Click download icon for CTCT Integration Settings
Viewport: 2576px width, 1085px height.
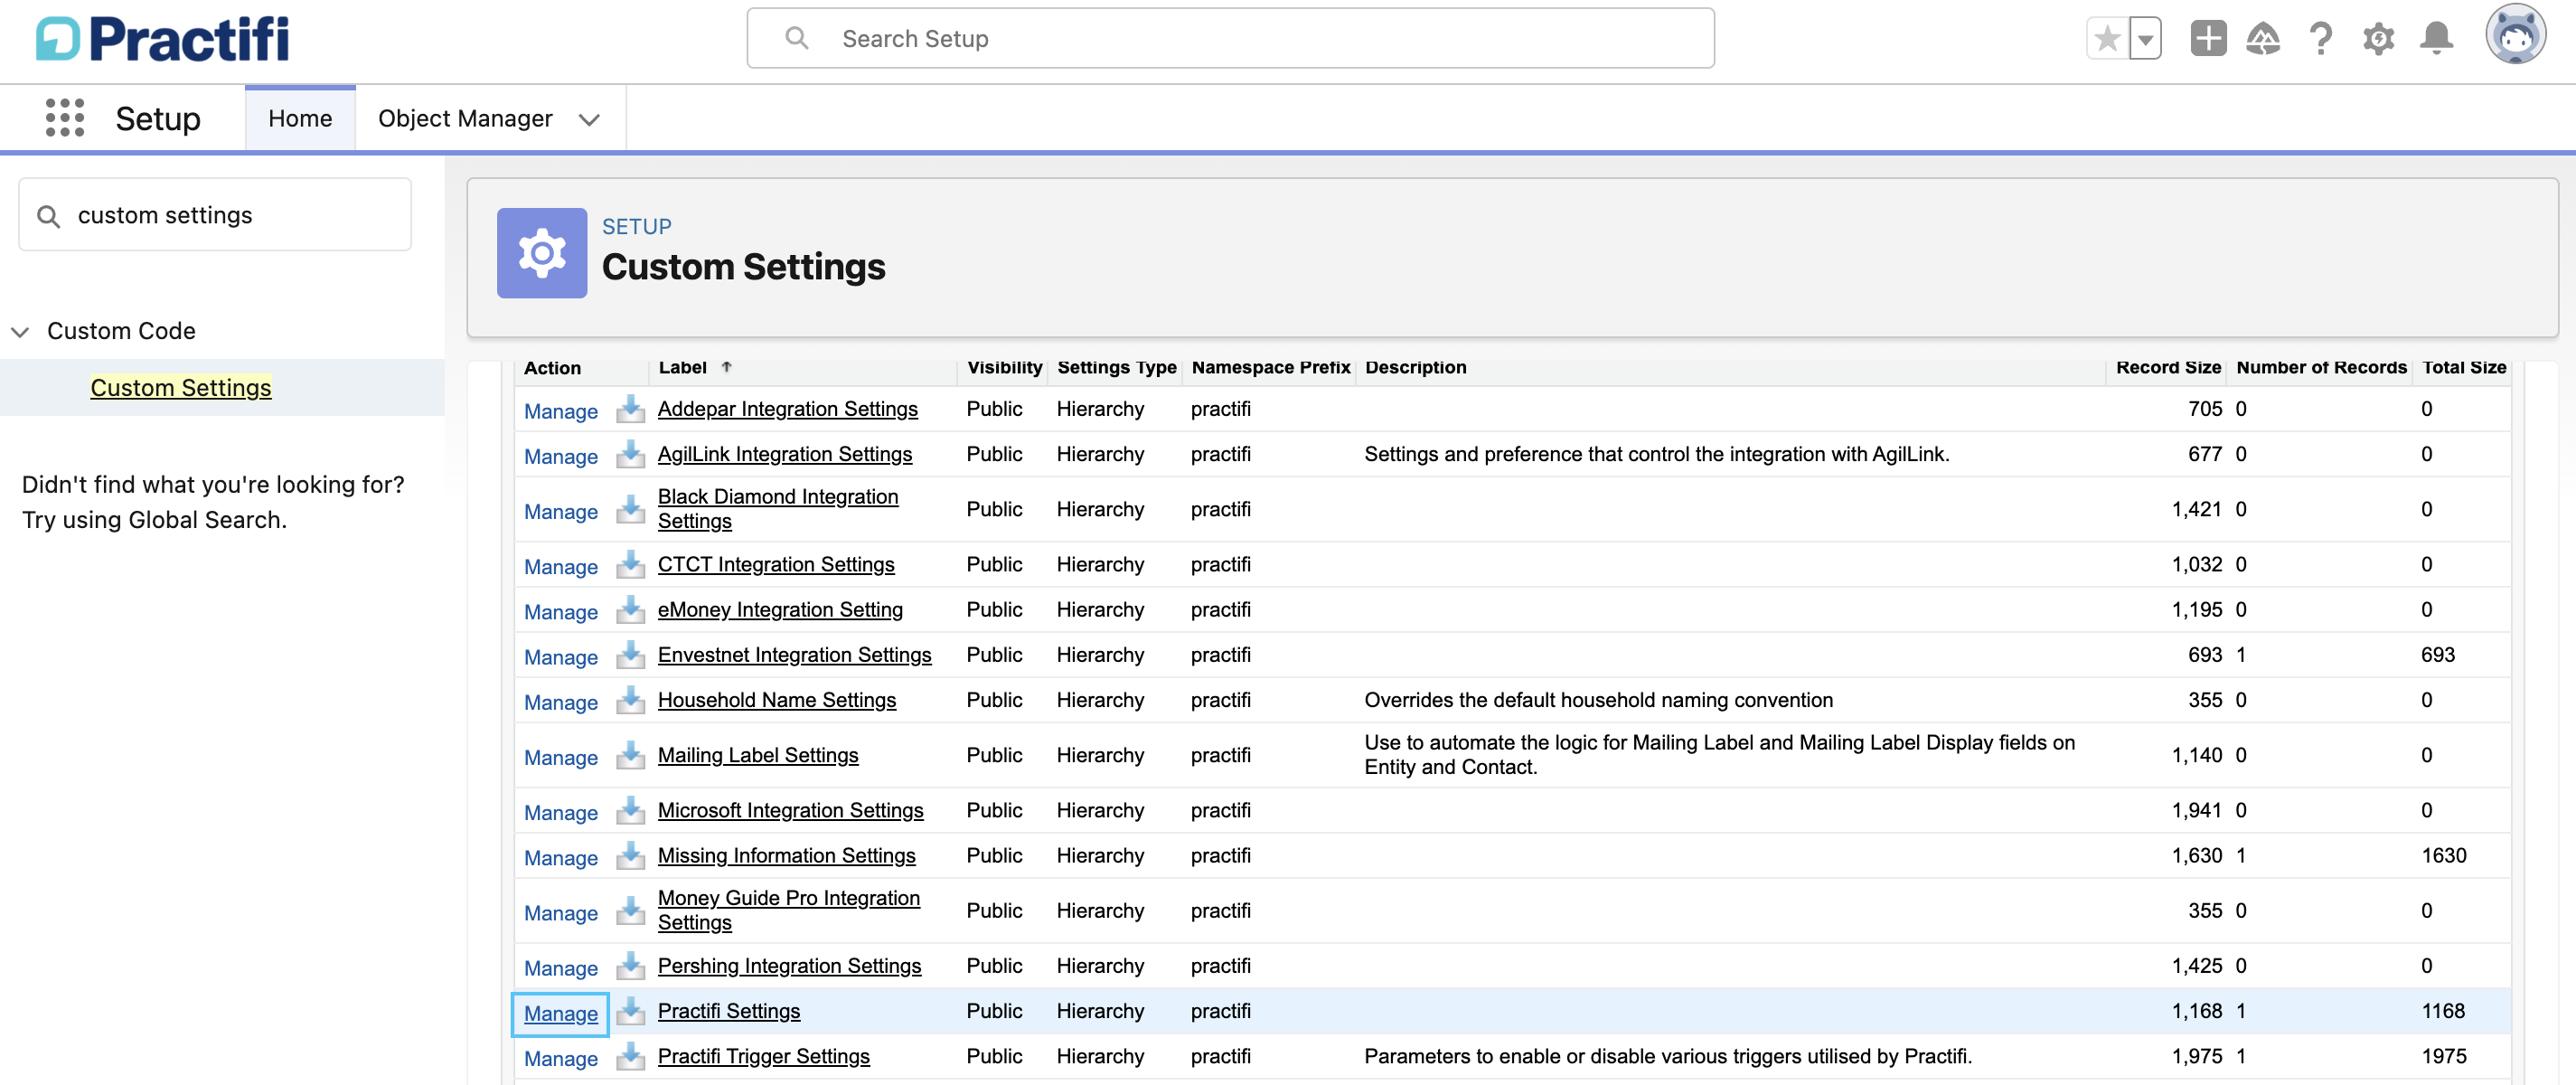[x=630, y=564]
